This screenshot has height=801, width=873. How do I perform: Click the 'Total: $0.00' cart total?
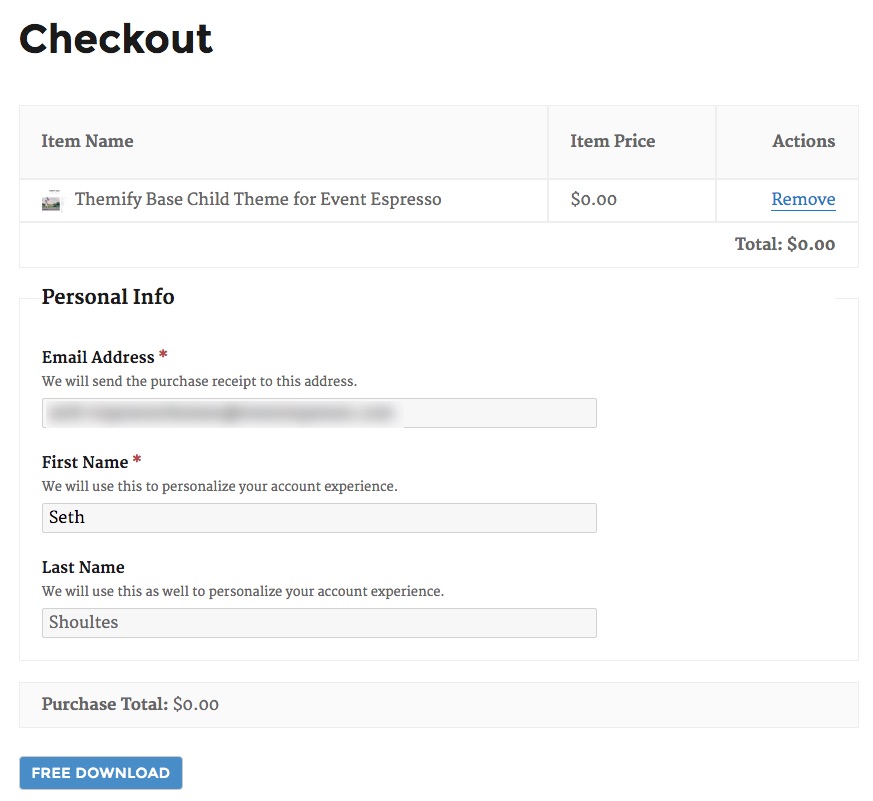coord(785,244)
